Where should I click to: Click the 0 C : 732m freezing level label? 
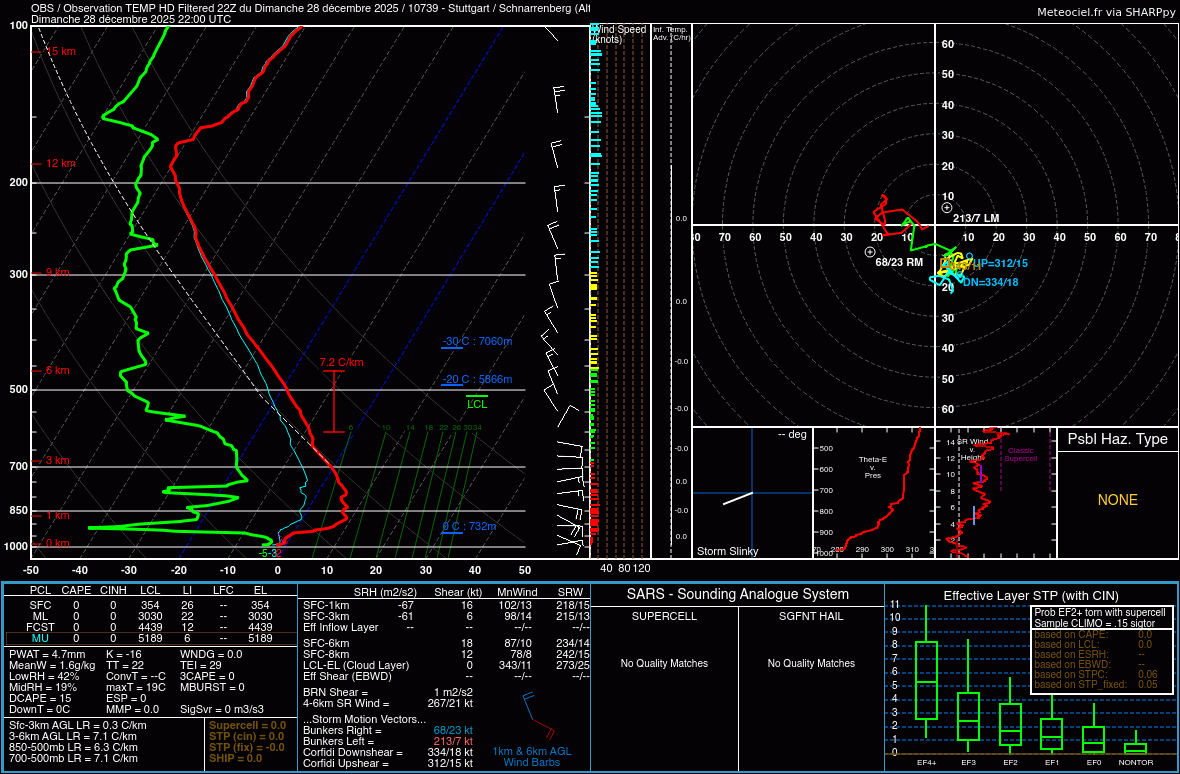click(x=468, y=527)
